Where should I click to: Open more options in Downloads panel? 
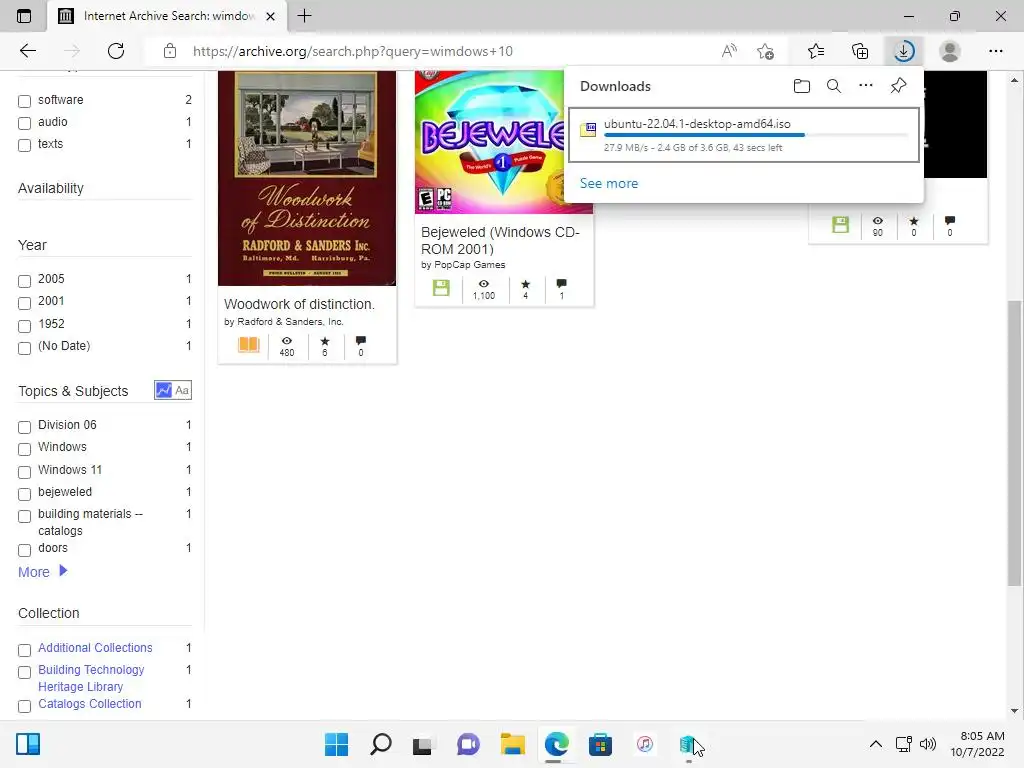866,86
